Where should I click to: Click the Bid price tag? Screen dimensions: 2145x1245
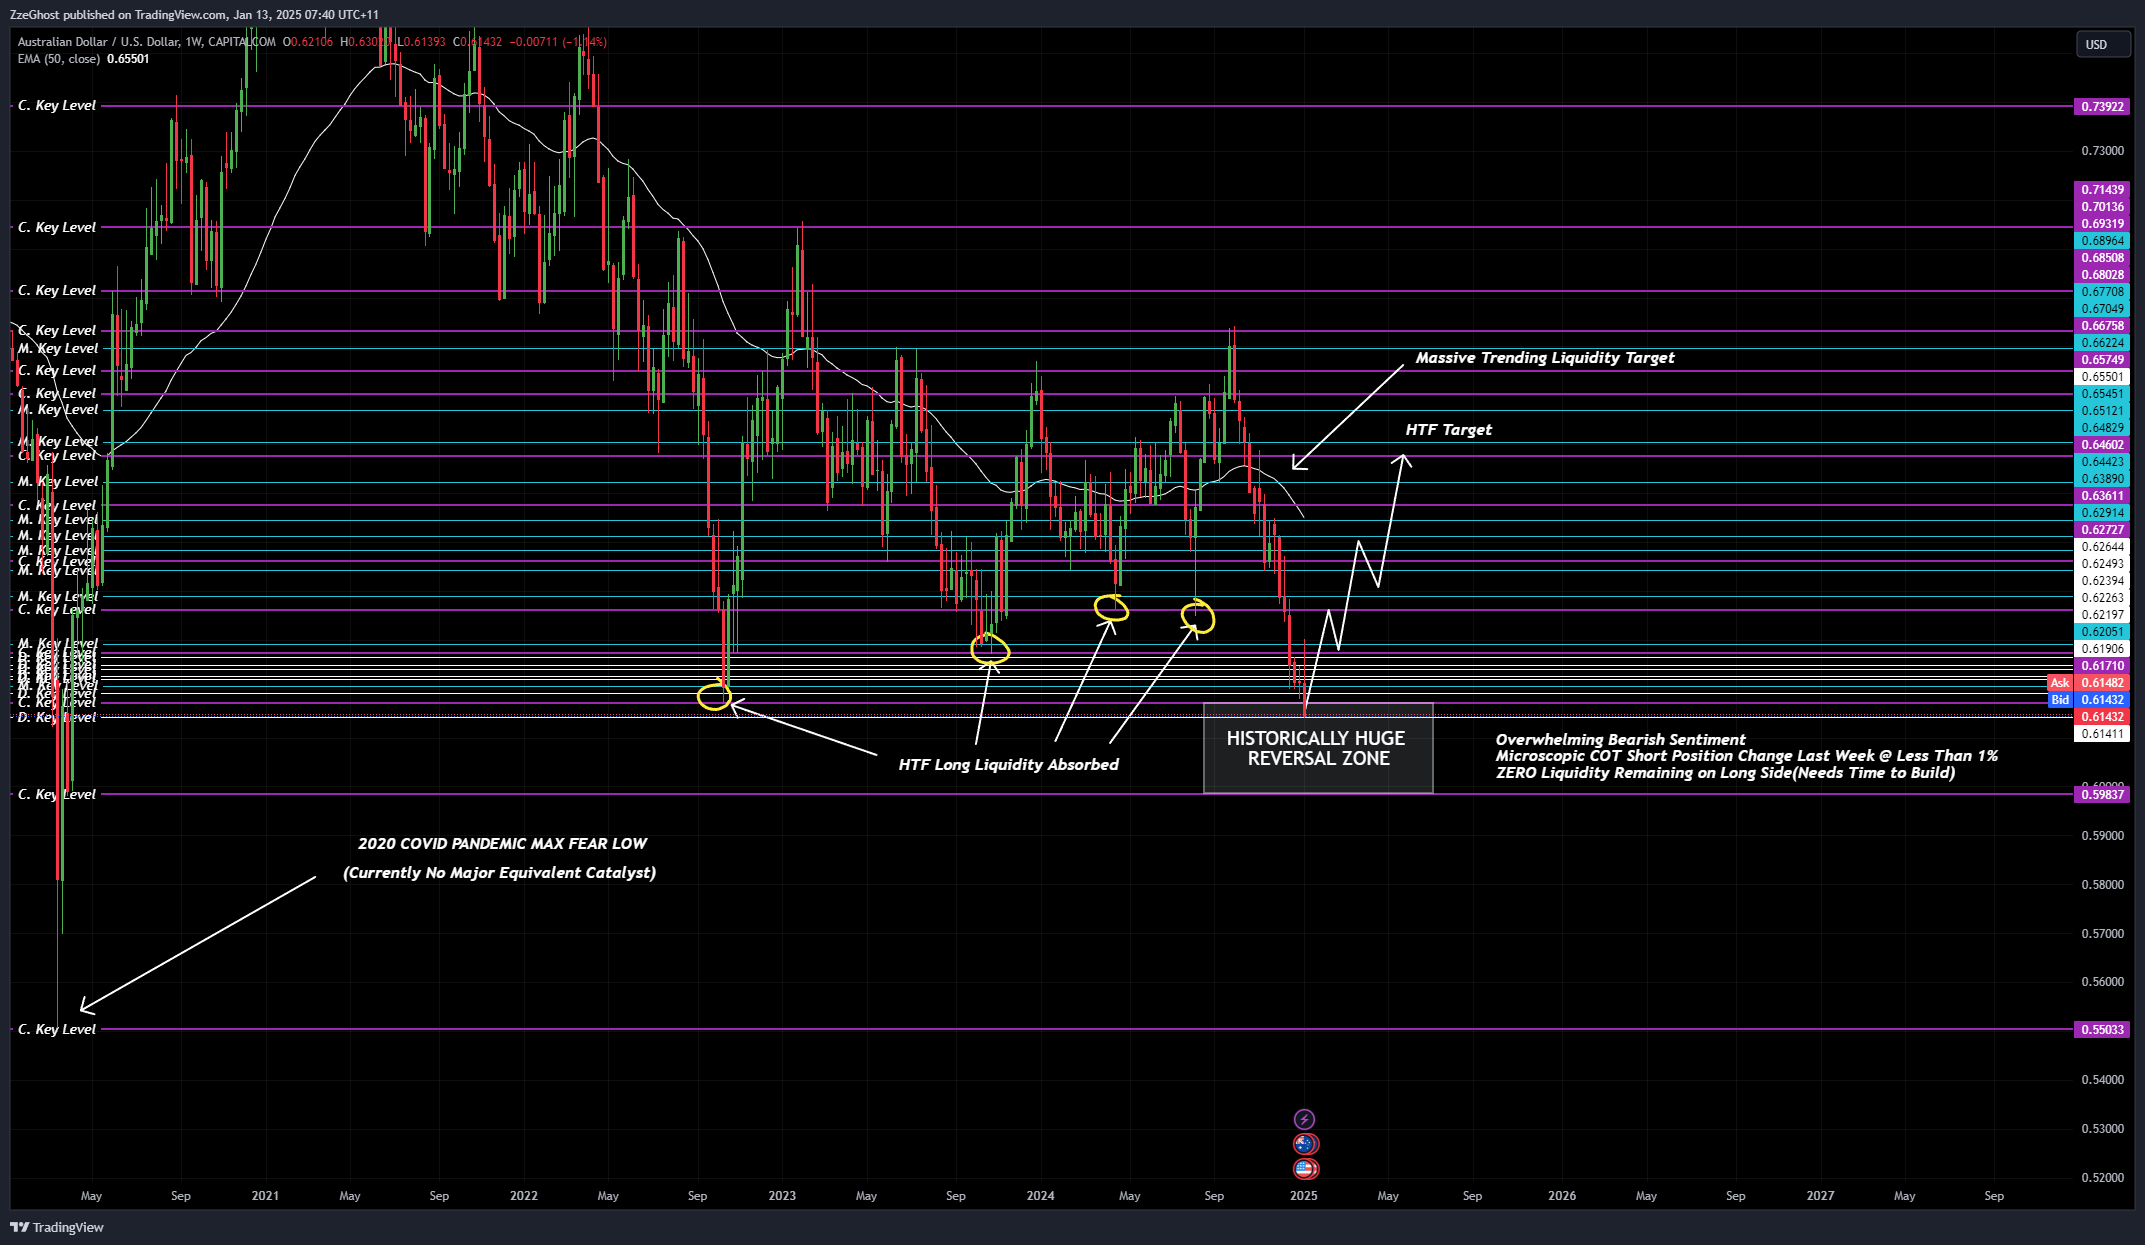coord(2059,700)
